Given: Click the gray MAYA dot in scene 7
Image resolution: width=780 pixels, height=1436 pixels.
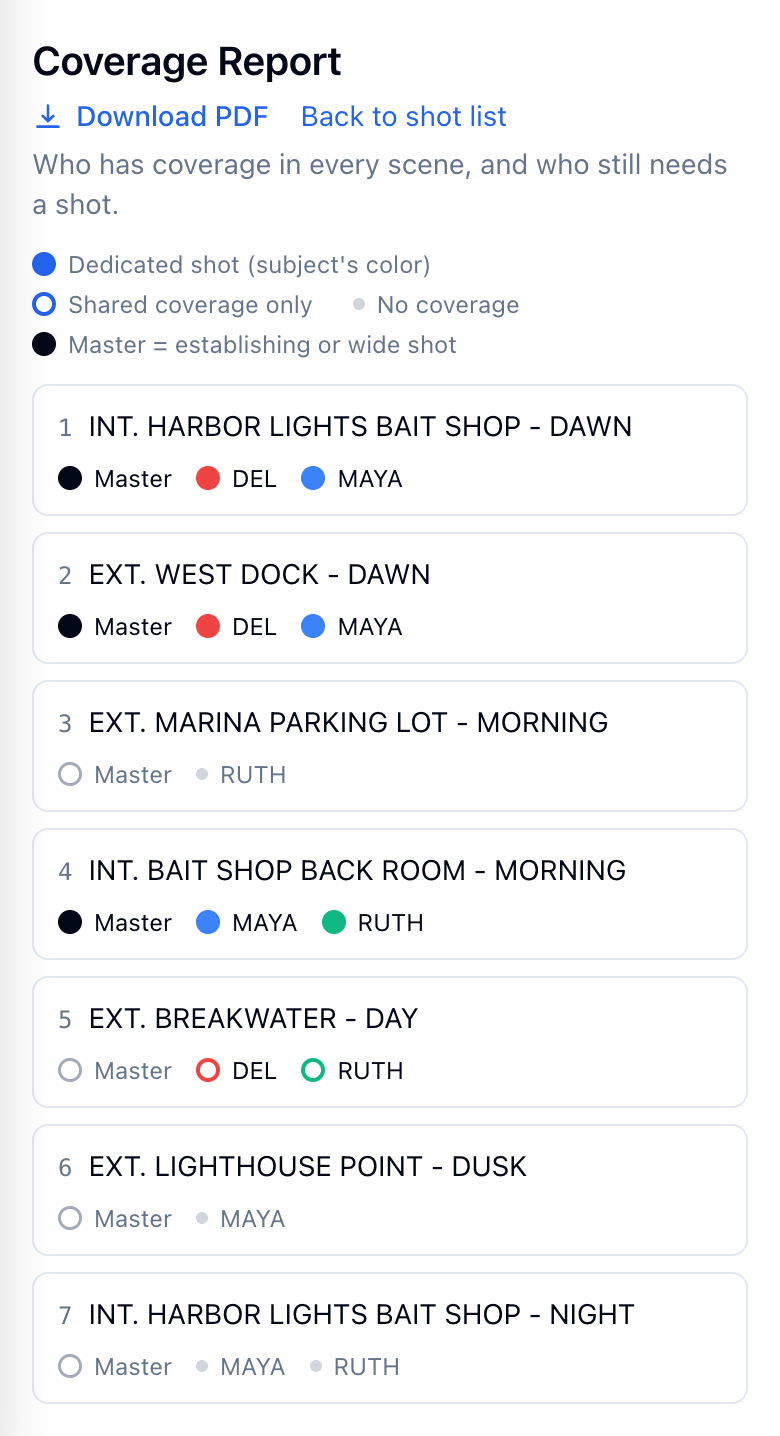Looking at the screenshot, I should coord(202,1367).
